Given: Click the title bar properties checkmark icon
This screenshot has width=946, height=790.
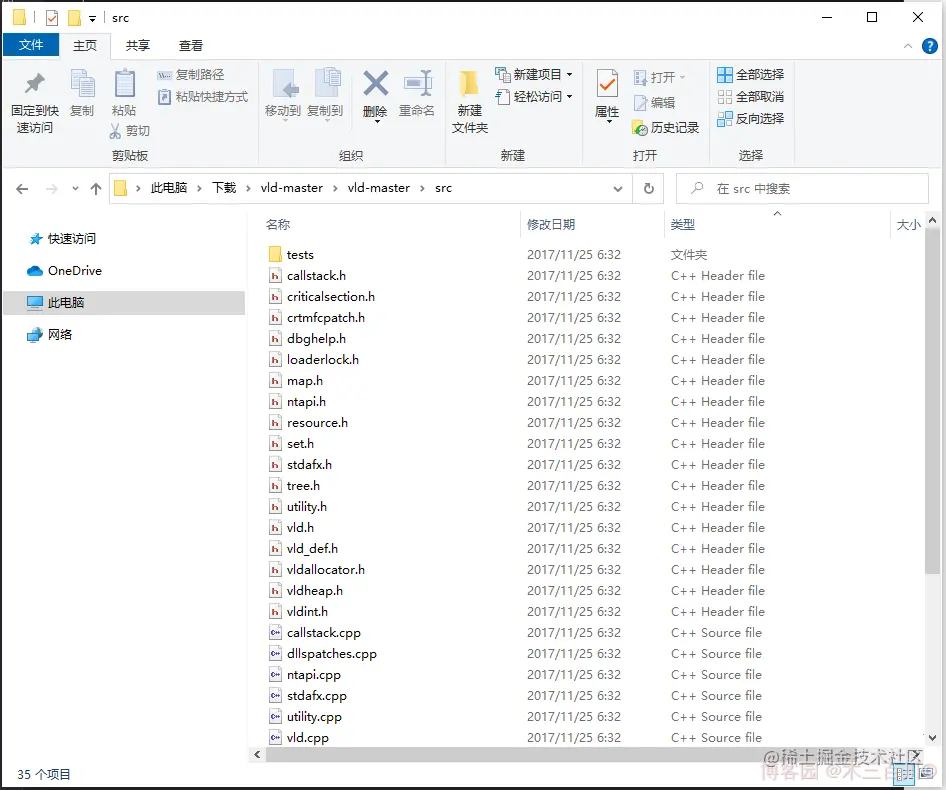Looking at the screenshot, I should [52, 18].
